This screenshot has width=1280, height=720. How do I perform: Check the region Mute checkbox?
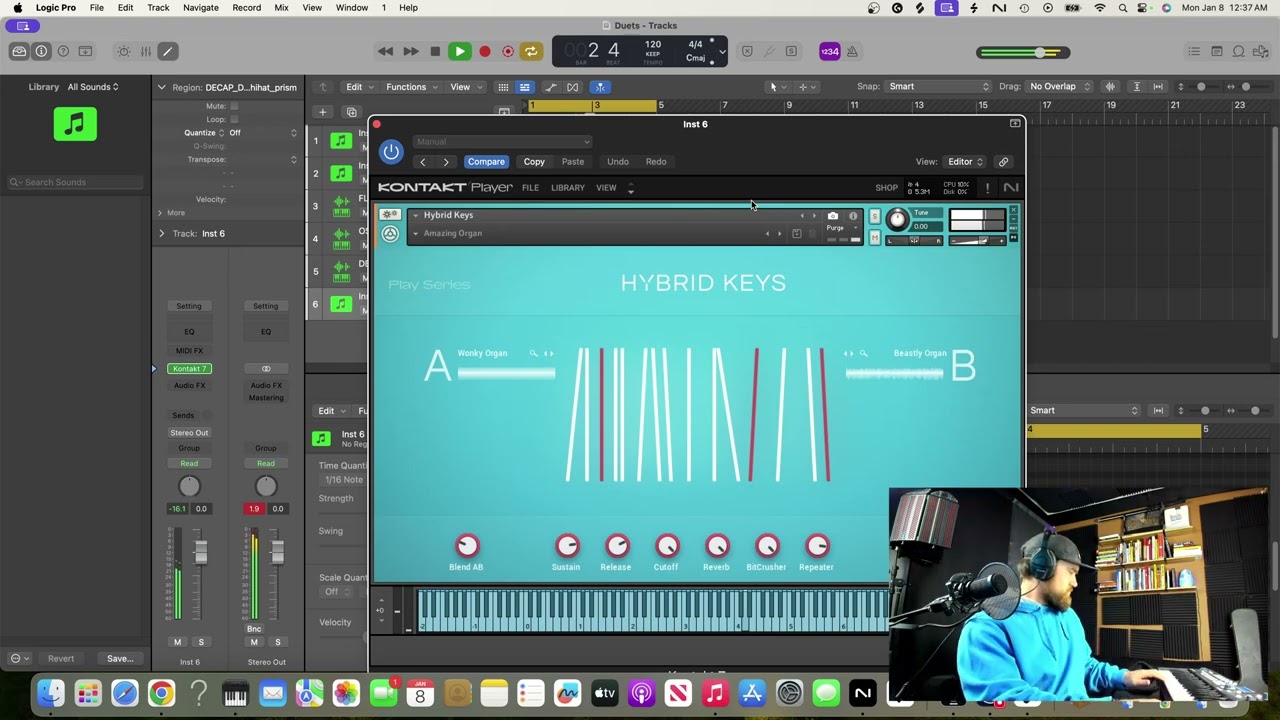[x=234, y=106]
